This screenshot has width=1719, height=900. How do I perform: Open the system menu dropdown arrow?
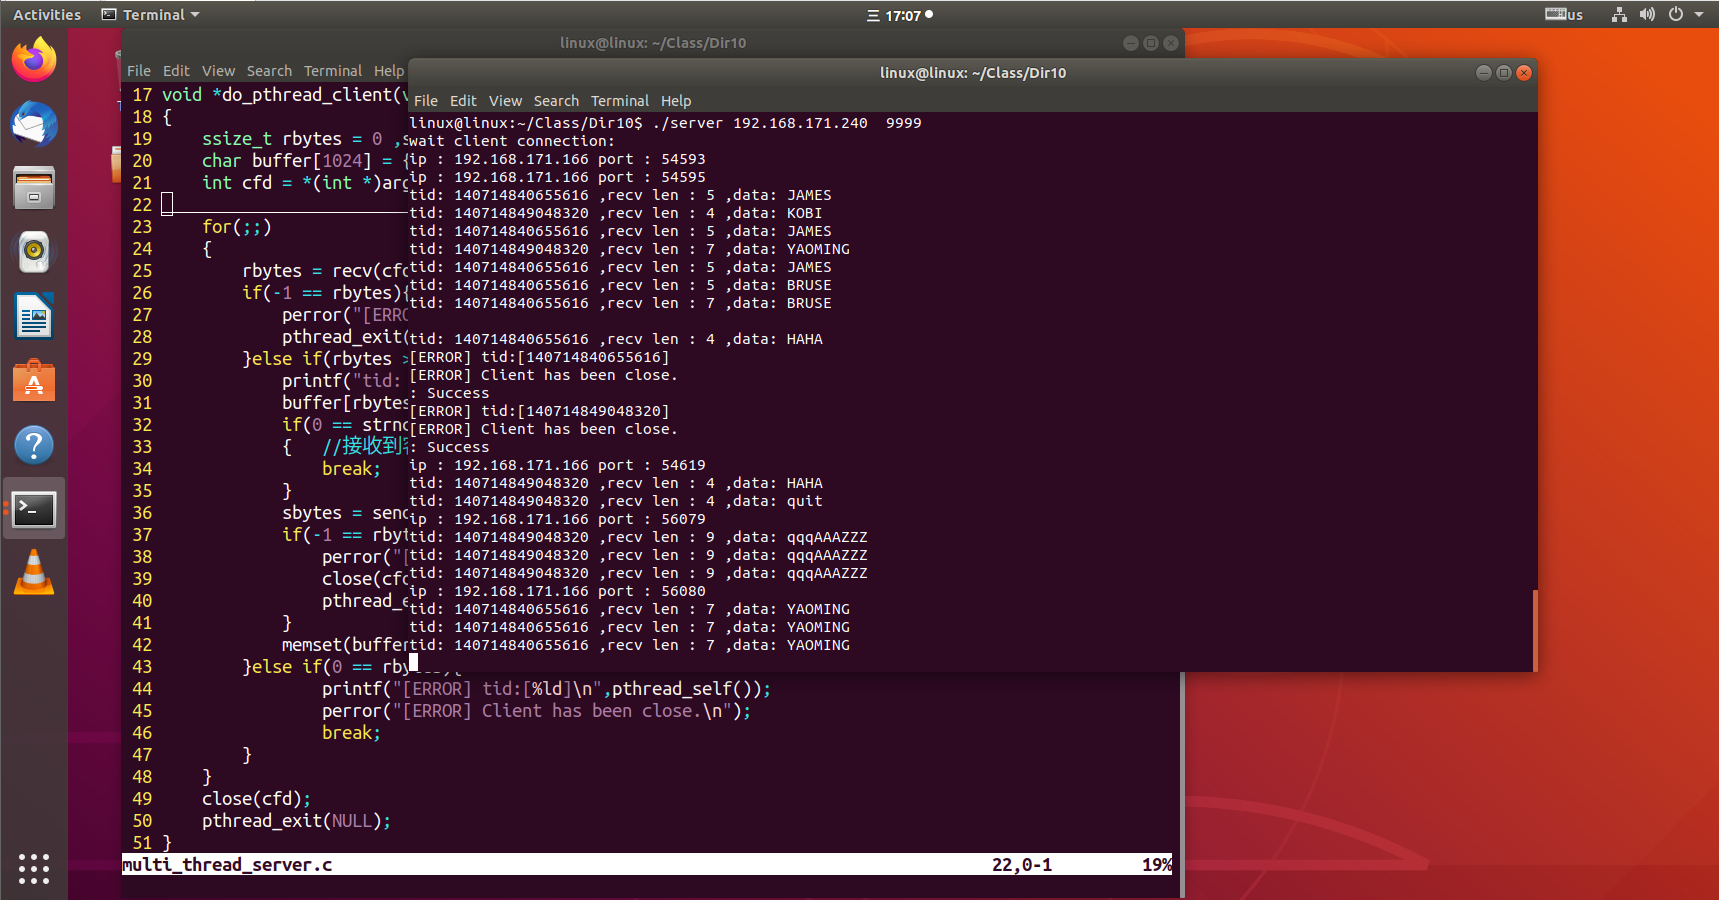[x=1699, y=15]
